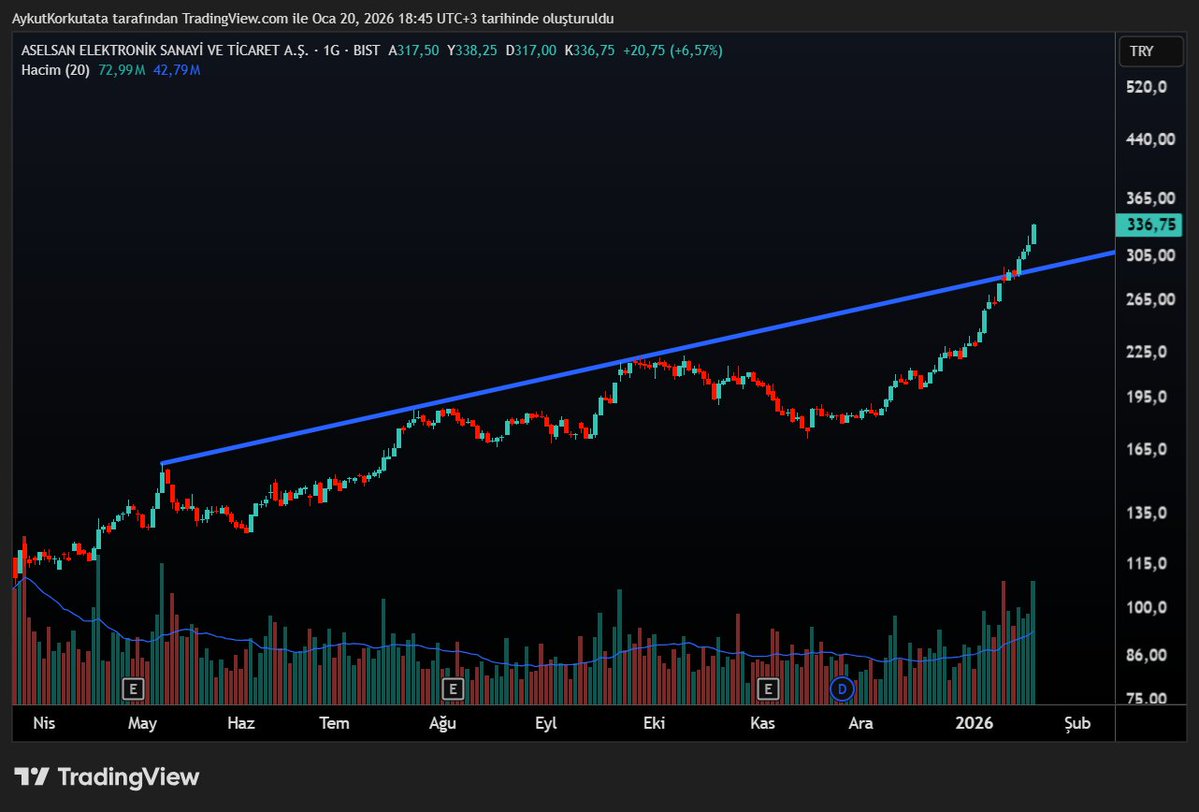This screenshot has width=1199, height=812.
Task: Click the Kas month label on time axis
Action: 762,723
